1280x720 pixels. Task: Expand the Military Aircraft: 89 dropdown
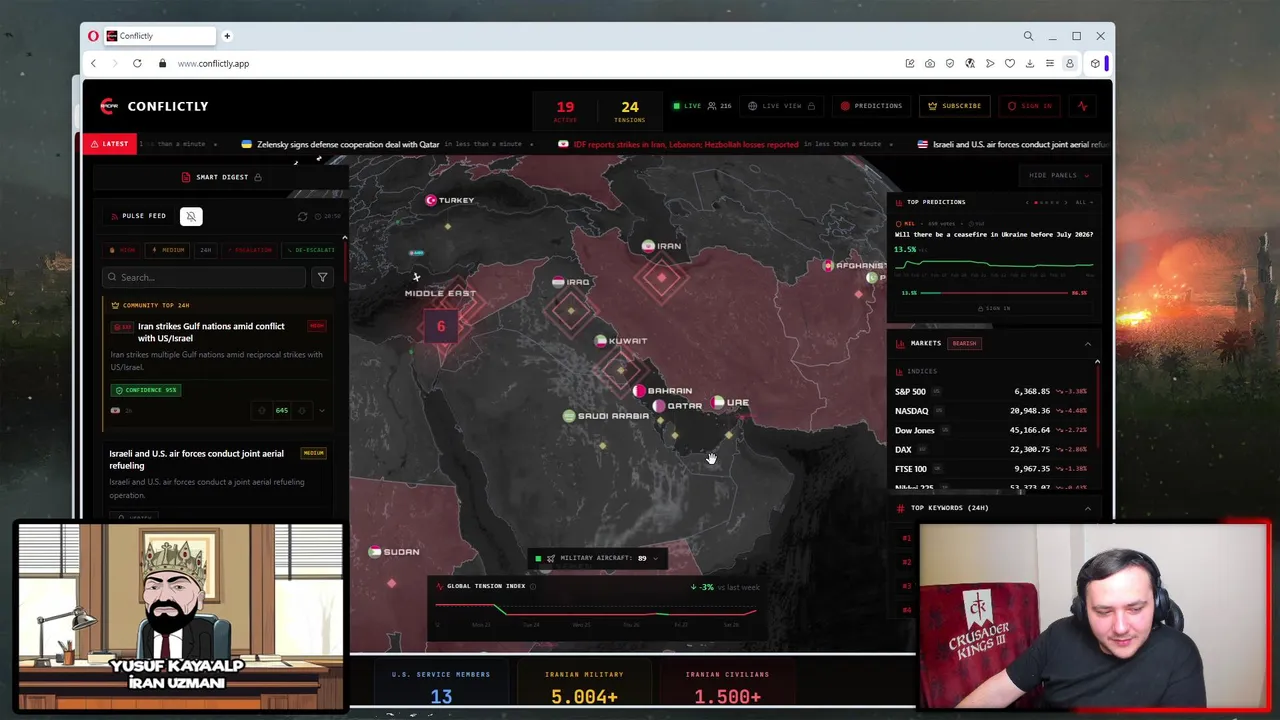(x=596, y=558)
